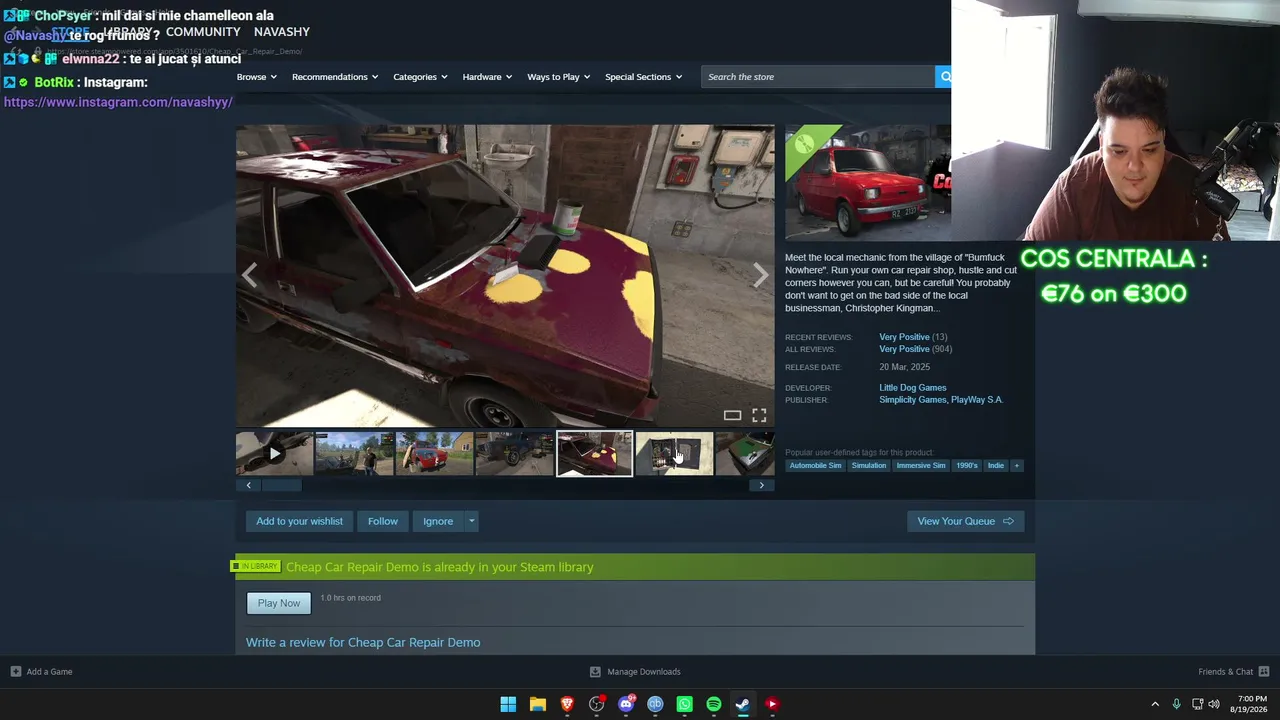Click Manage Downloads label
This screenshot has height=720, width=1280.
pyautogui.click(x=644, y=672)
